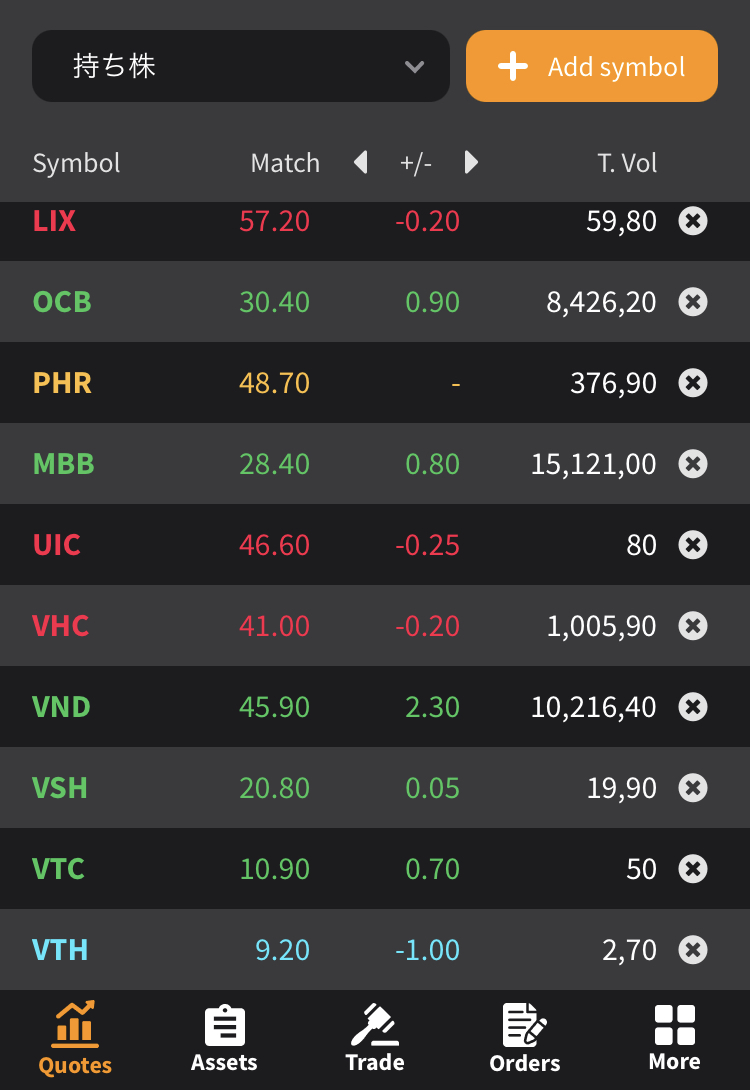Remove OCB using its X icon
This screenshot has height=1090, width=750.
pyautogui.click(x=693, y=302)
